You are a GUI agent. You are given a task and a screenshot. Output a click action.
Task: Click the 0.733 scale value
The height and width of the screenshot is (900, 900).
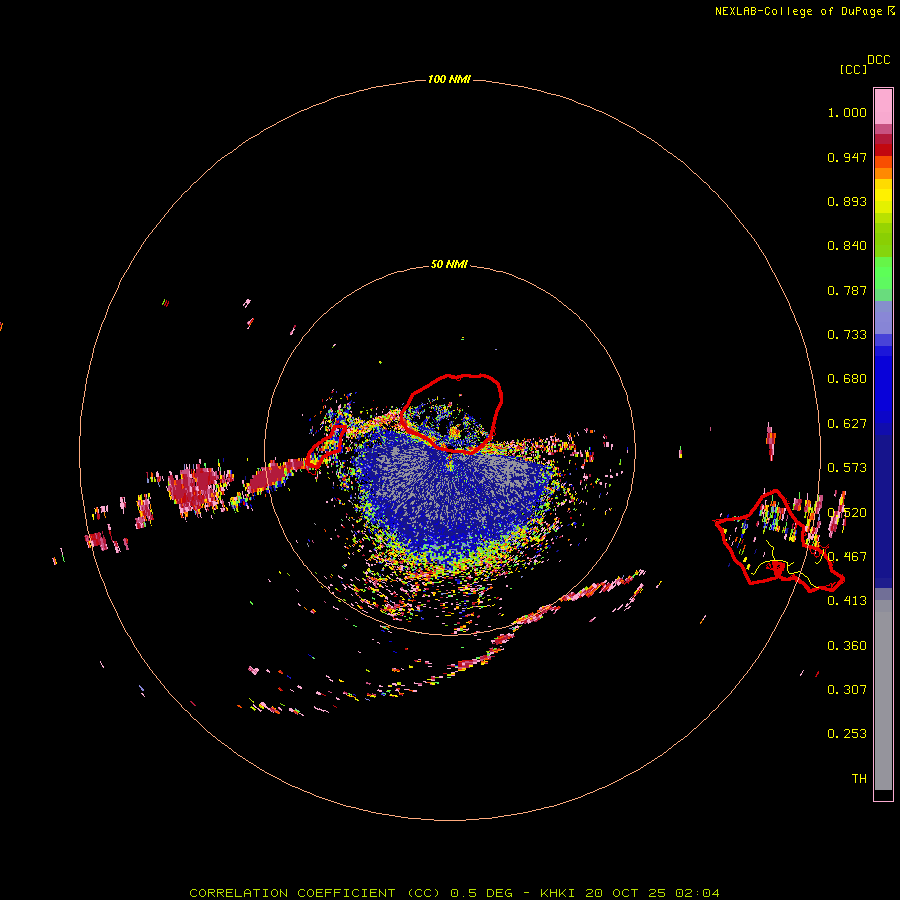pyautogui.click(x=847, y=335)
